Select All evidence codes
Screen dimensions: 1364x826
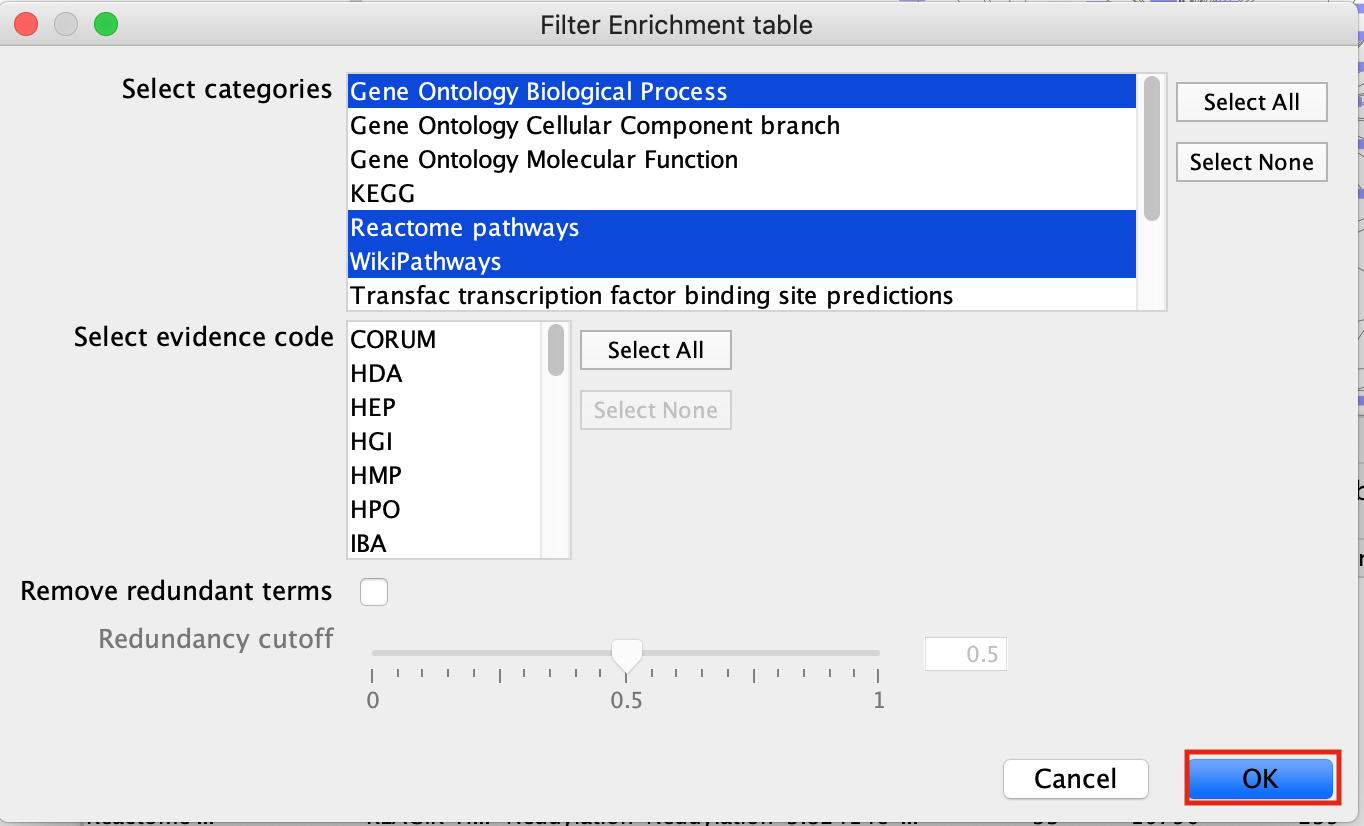click(655, 350)
